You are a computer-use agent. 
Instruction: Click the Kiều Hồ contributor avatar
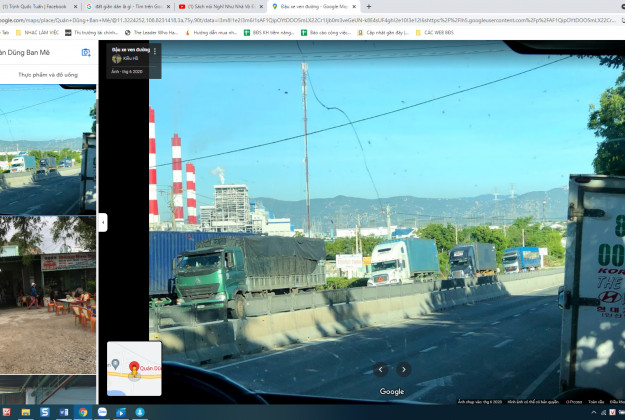(116, 59)
